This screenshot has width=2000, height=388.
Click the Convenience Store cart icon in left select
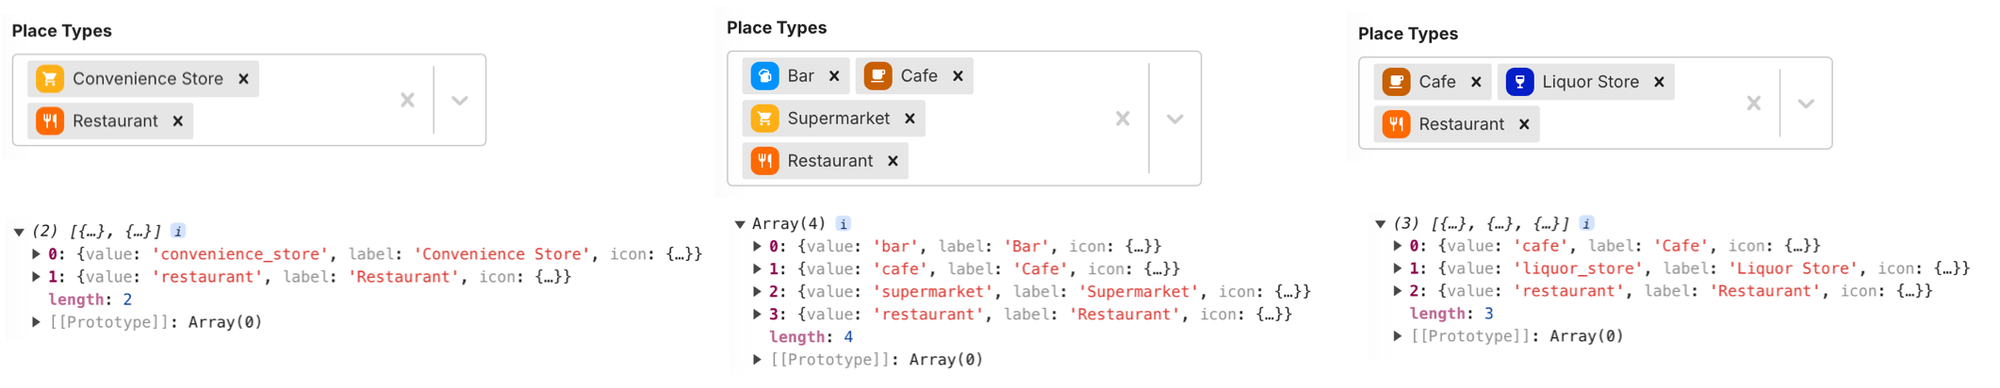[x=49, y=78]
